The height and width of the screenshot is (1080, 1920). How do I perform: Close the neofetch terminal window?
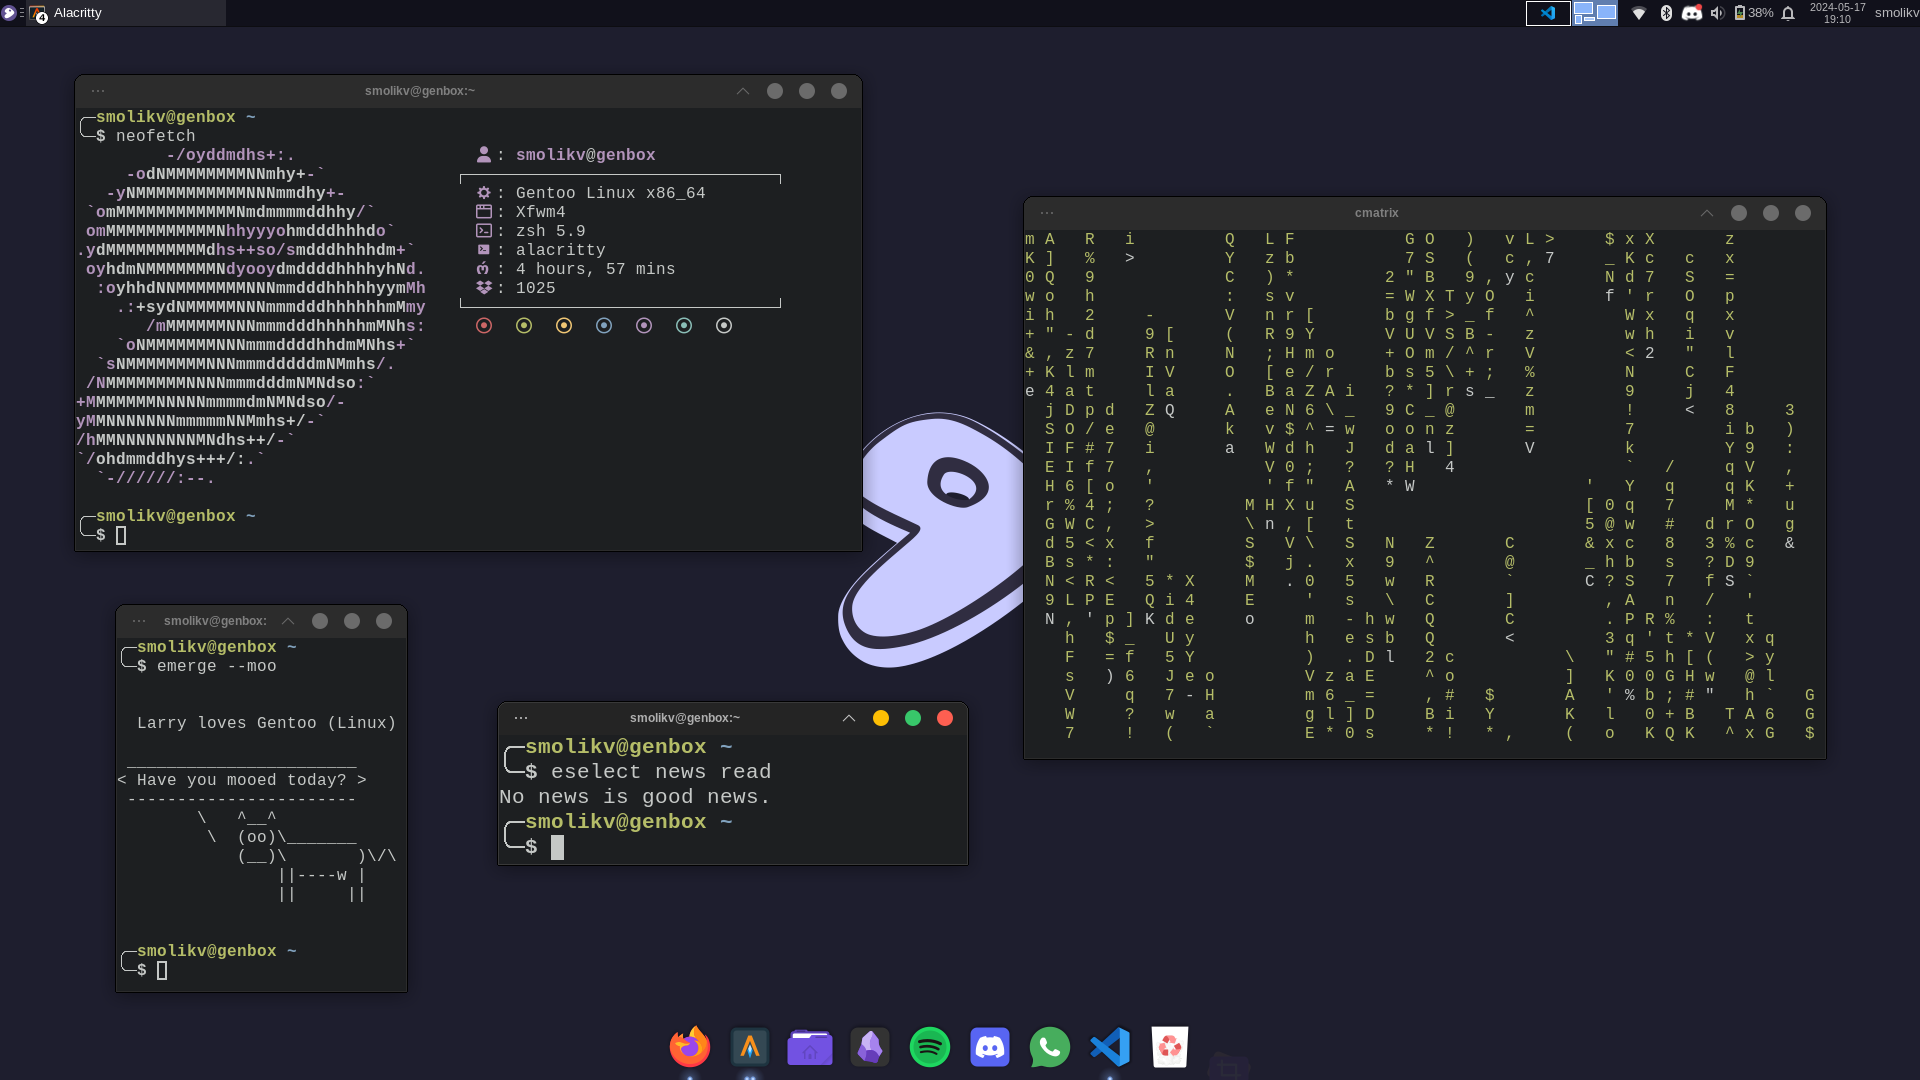coord(839,91)
